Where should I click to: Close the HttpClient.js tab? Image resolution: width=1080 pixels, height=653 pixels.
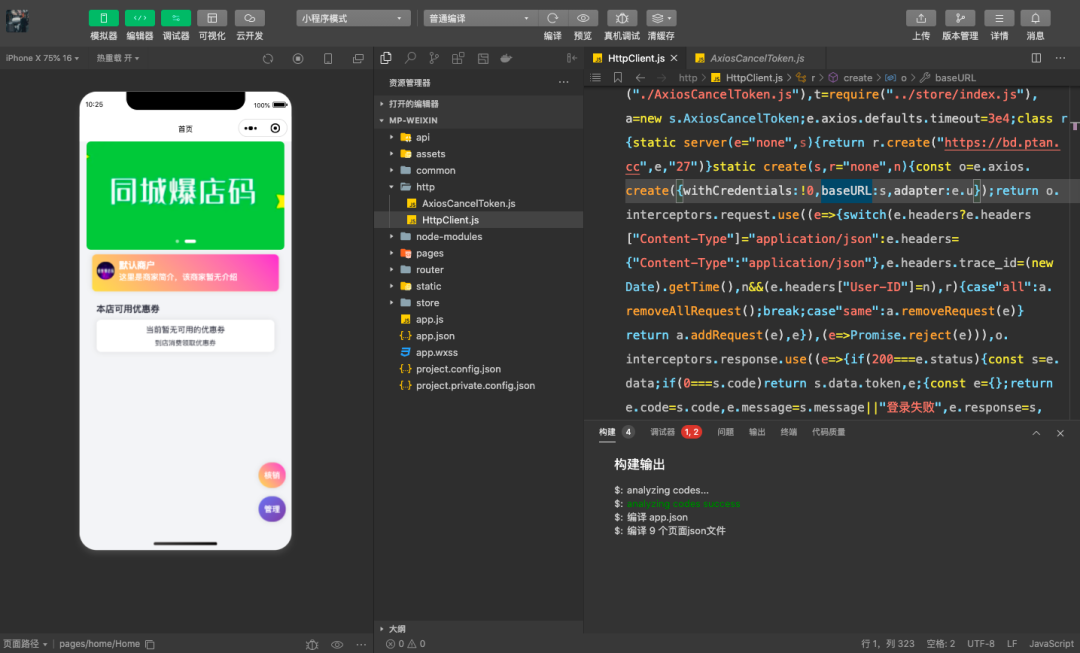674,59
